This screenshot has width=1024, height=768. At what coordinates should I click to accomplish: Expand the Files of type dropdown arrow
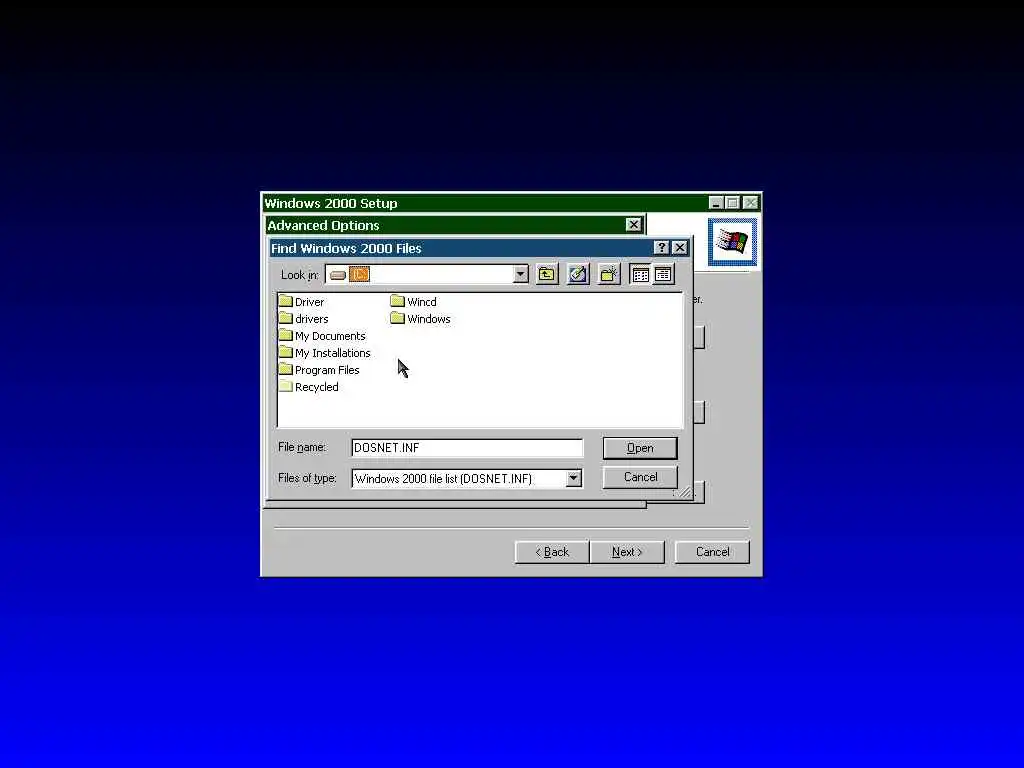[x=573, y=478]
